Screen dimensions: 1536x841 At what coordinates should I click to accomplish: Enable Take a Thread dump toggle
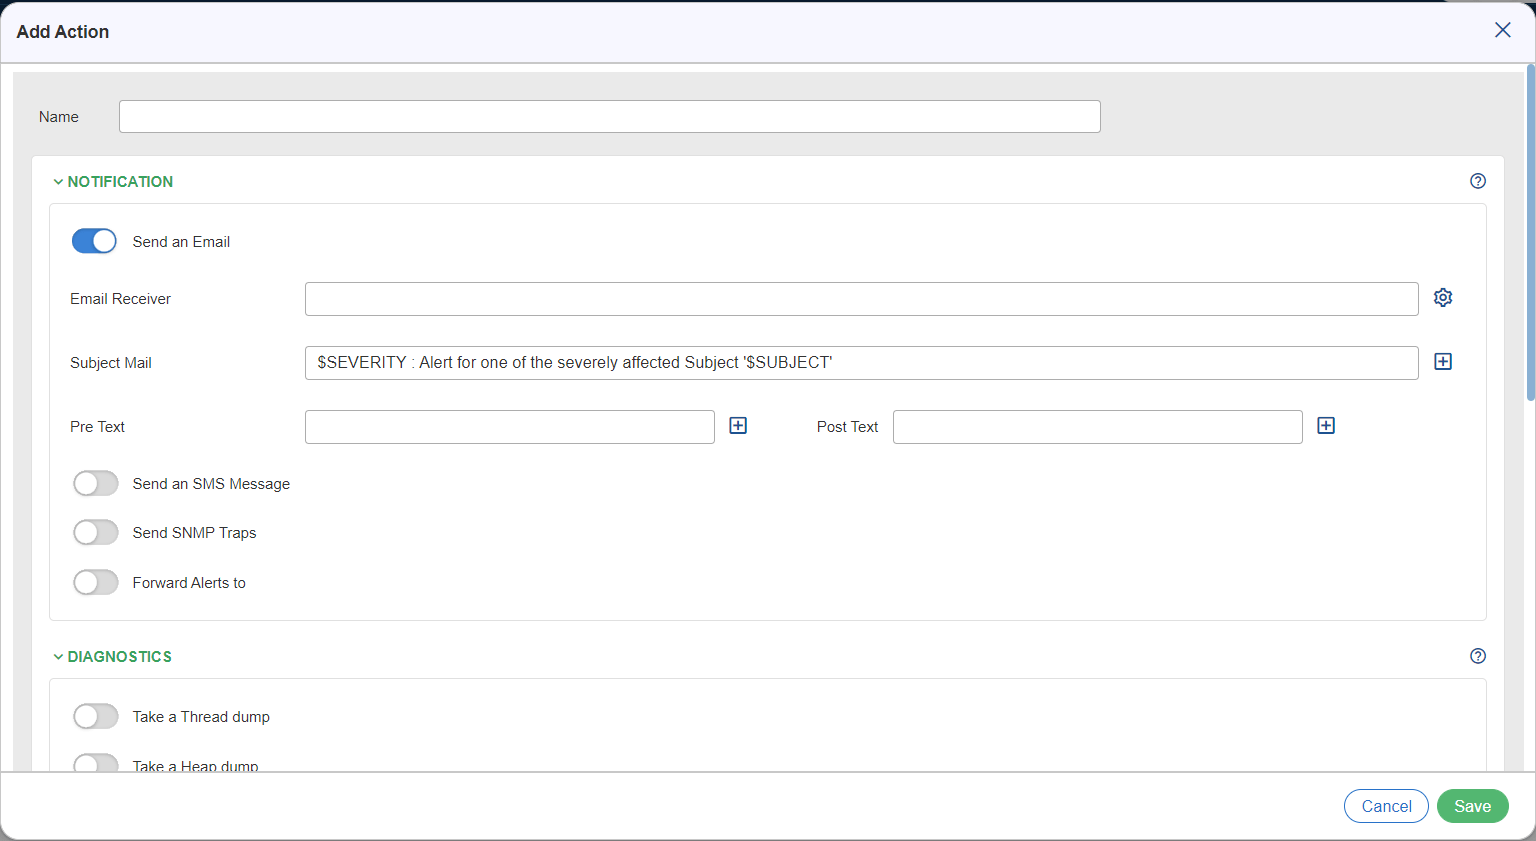coord(95,717)
